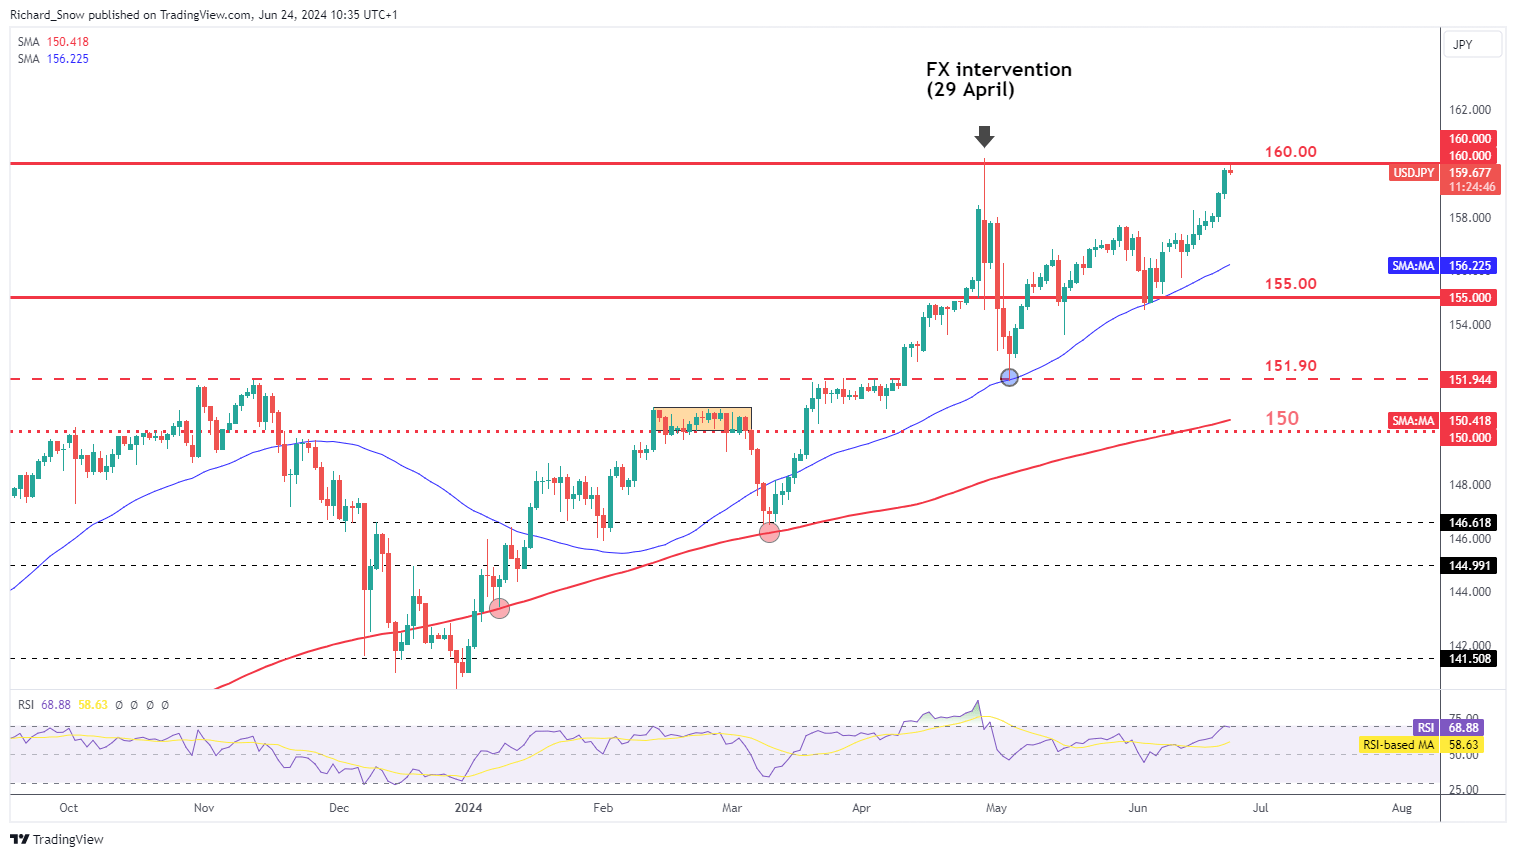This screenshot has width=1516, height=857.
Task: Select the SMA 150.418 legend entry
Action: tap(53, 42)
